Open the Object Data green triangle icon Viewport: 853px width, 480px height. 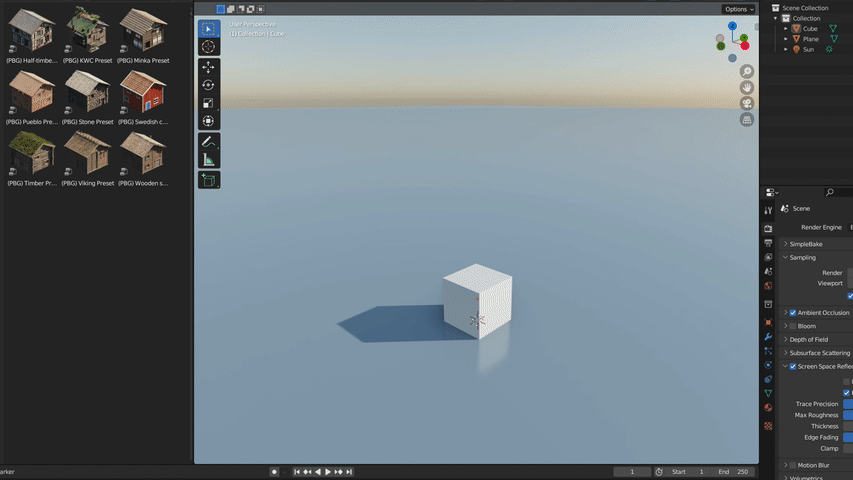pyautogui.click(x=768, y=393)
